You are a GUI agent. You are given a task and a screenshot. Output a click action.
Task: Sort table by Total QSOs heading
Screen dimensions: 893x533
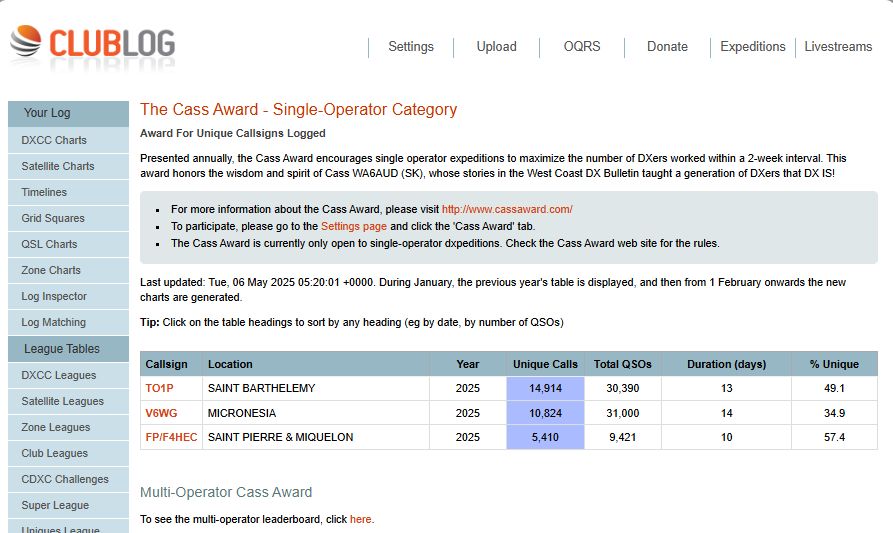pyautogui.click(x=620, y=364)
